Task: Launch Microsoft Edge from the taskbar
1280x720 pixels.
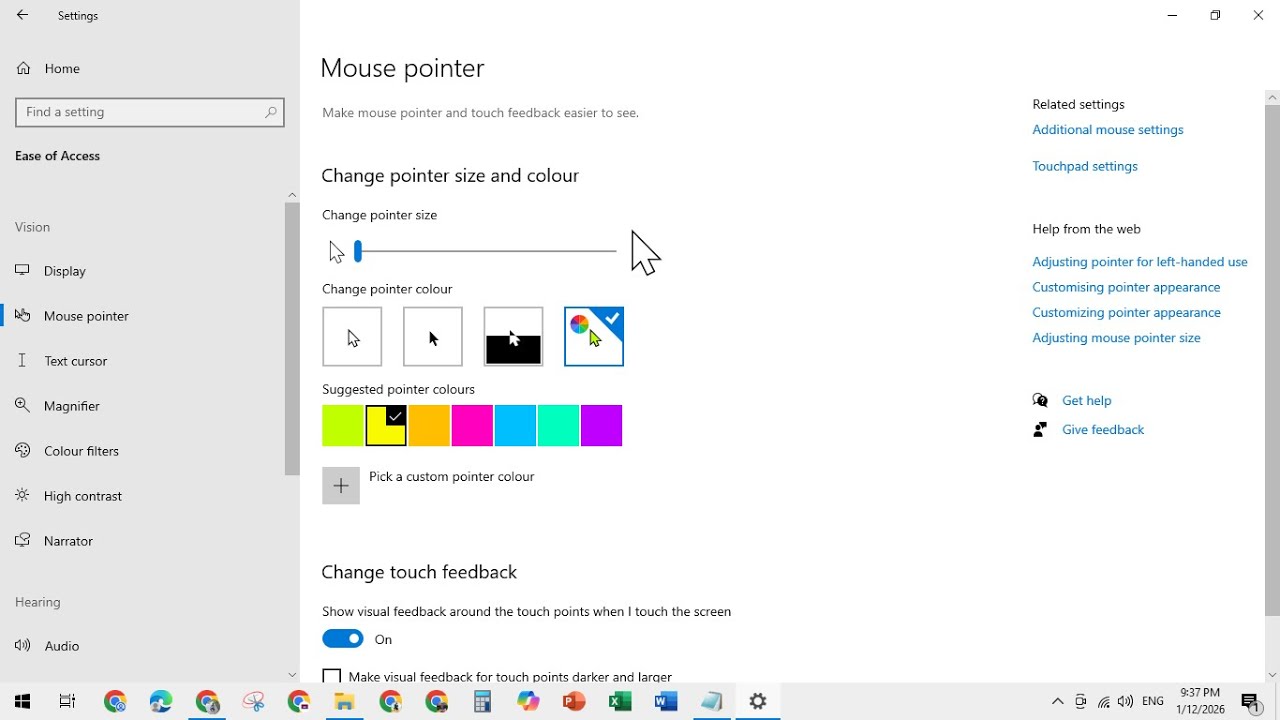Action: [x=161, y=702]
